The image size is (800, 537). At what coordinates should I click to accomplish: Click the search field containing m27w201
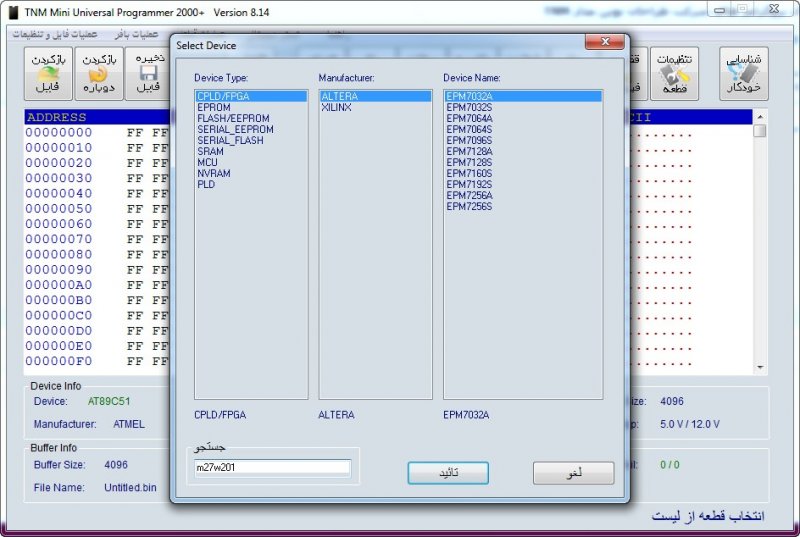click(272, 468)
